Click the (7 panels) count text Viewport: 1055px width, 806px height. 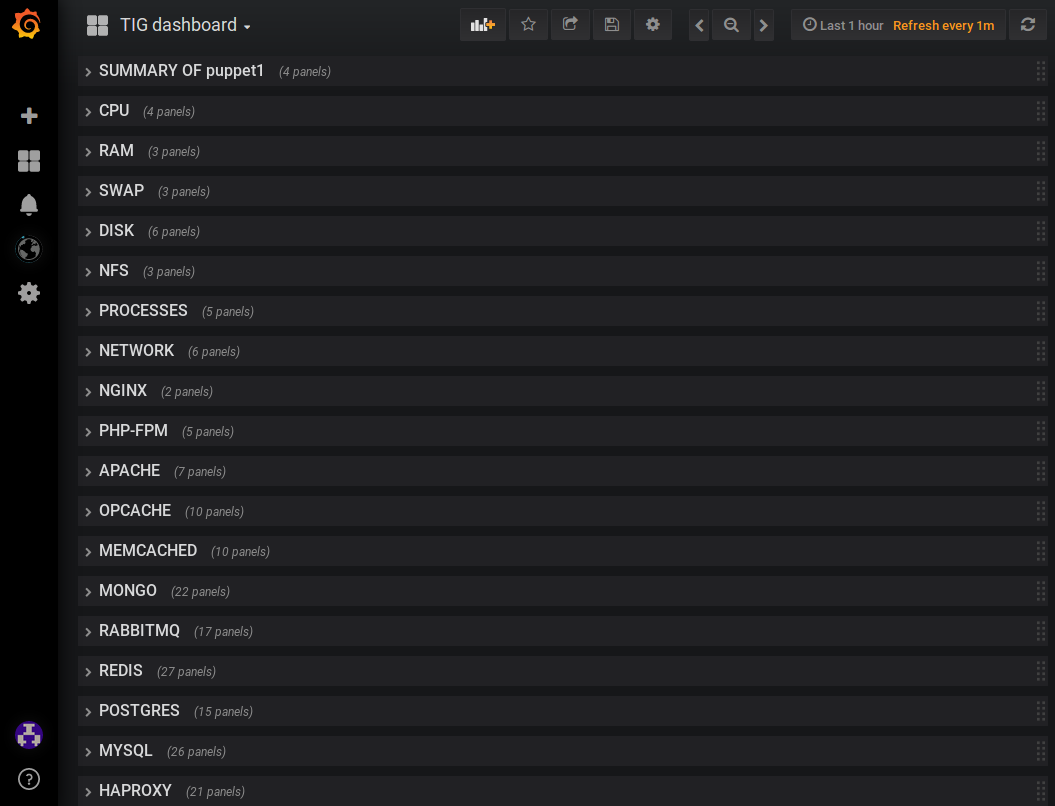coord(200,472)
